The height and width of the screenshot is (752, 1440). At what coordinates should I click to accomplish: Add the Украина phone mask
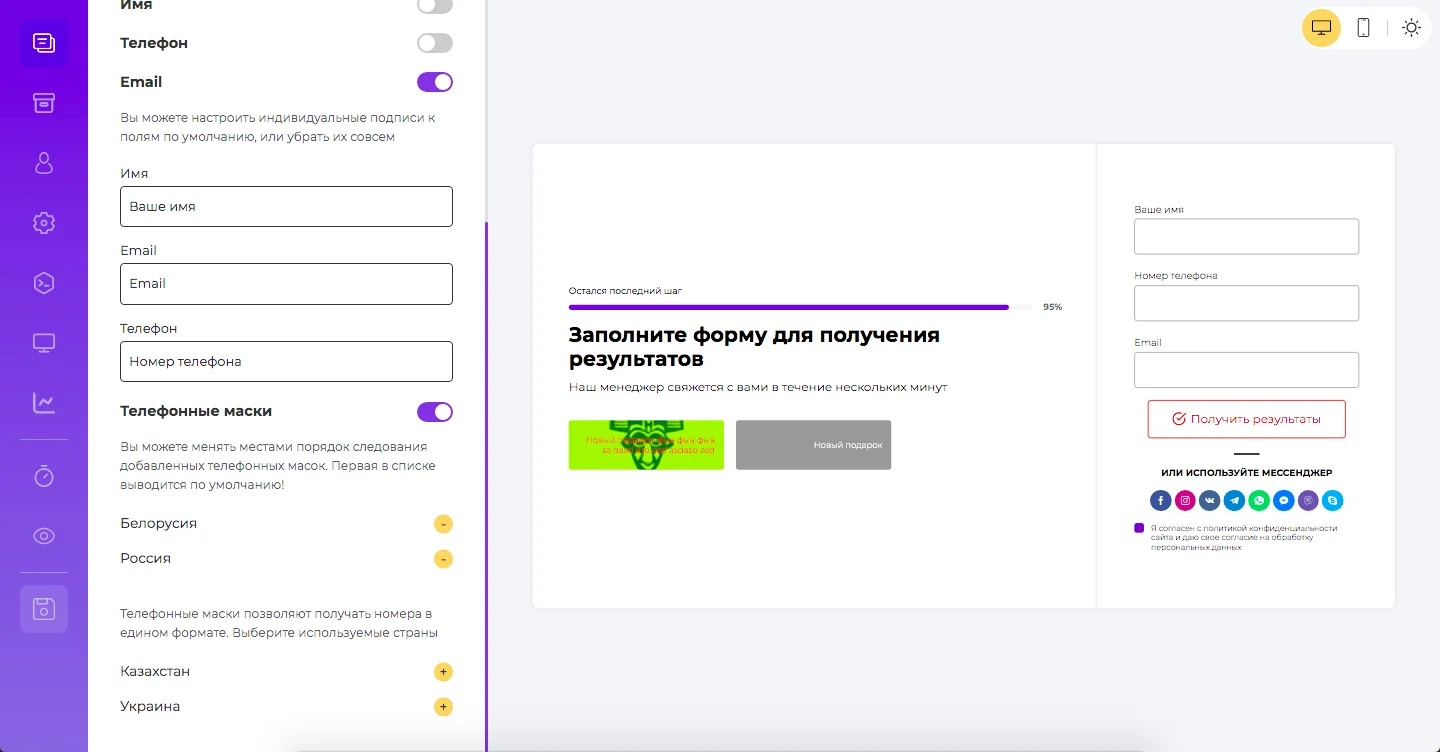(x=443, y=707)
